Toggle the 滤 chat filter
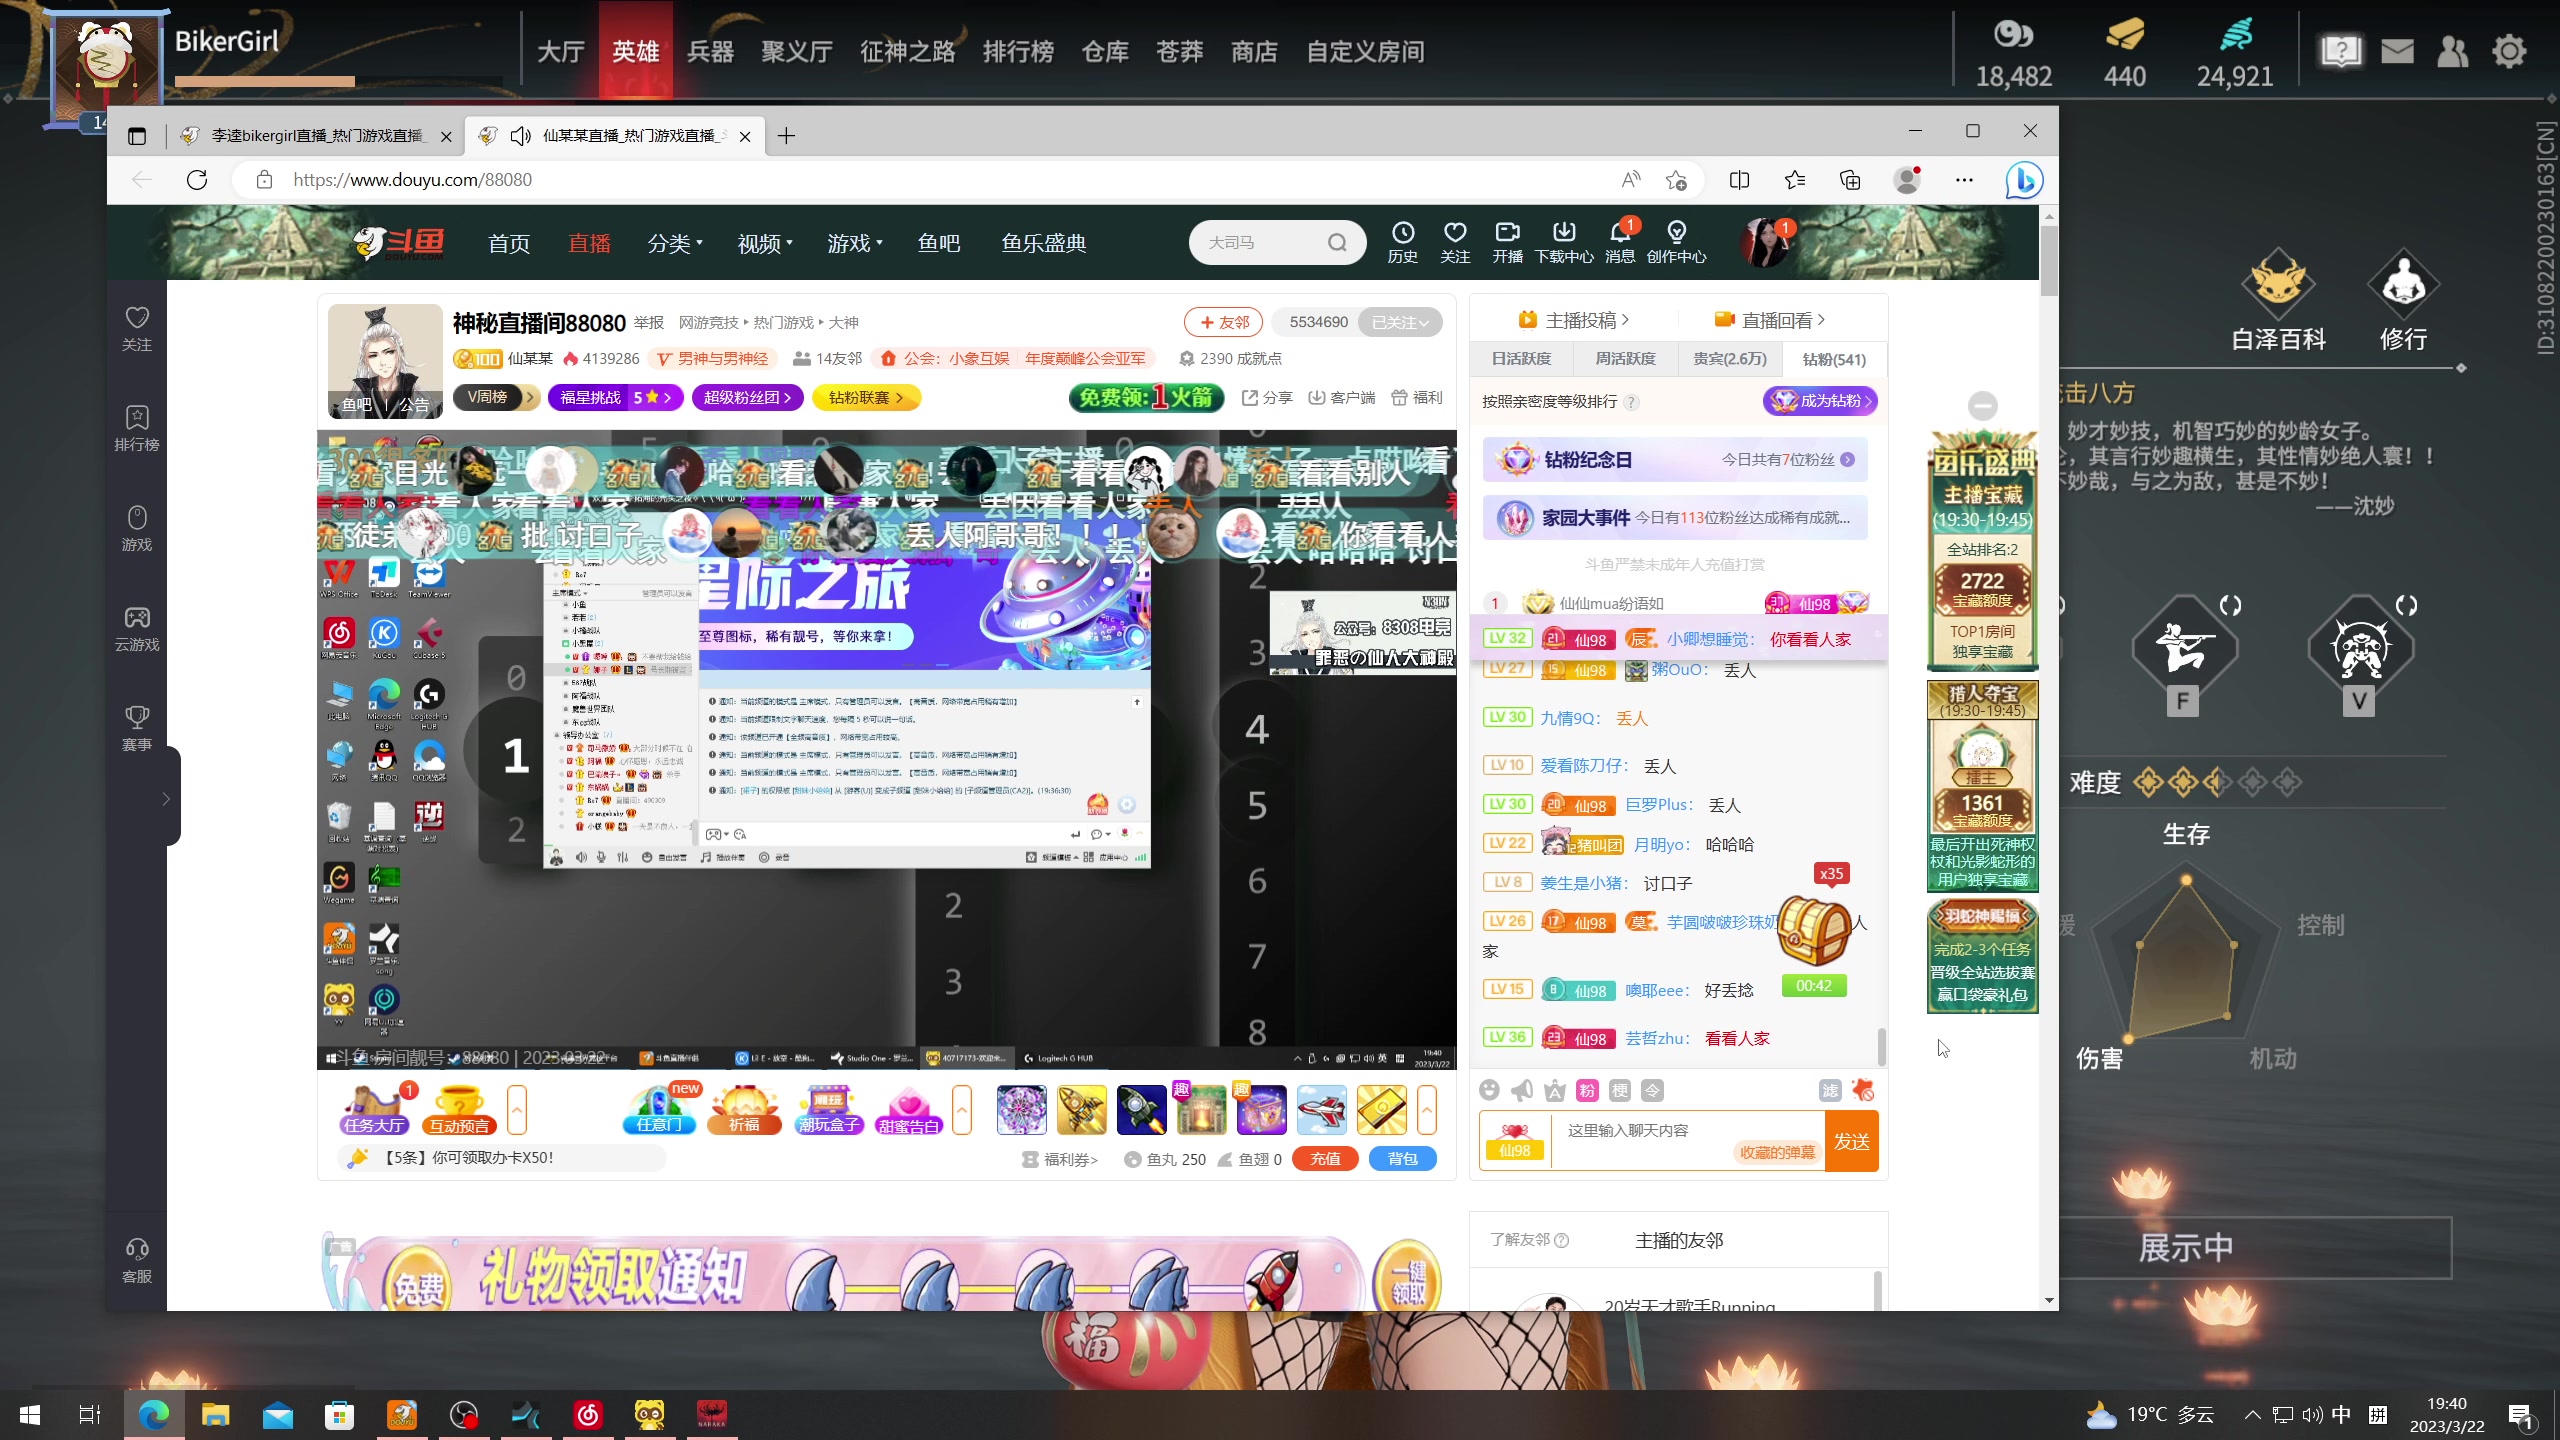 (1830, 1090)
